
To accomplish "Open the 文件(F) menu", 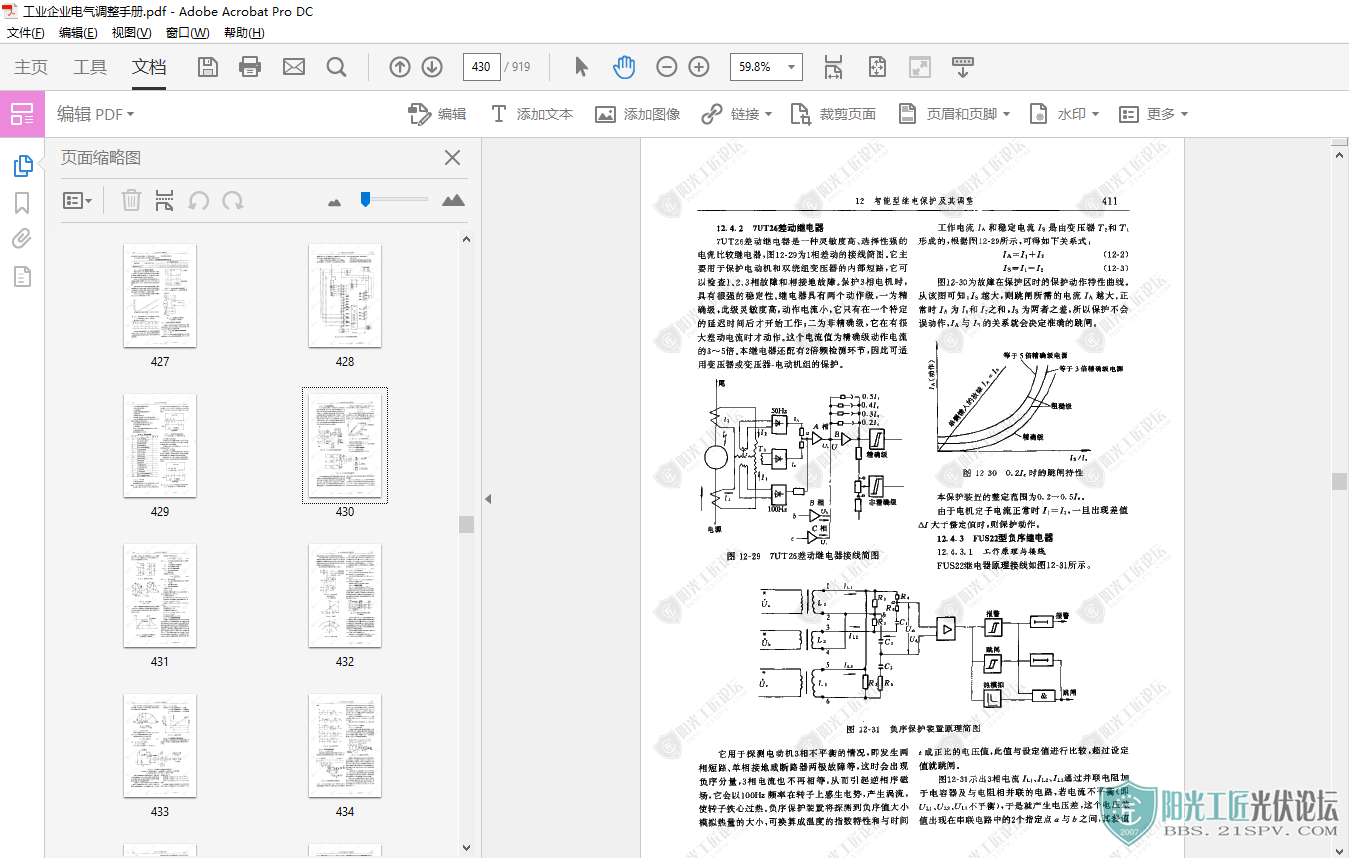I will [26, 33].
